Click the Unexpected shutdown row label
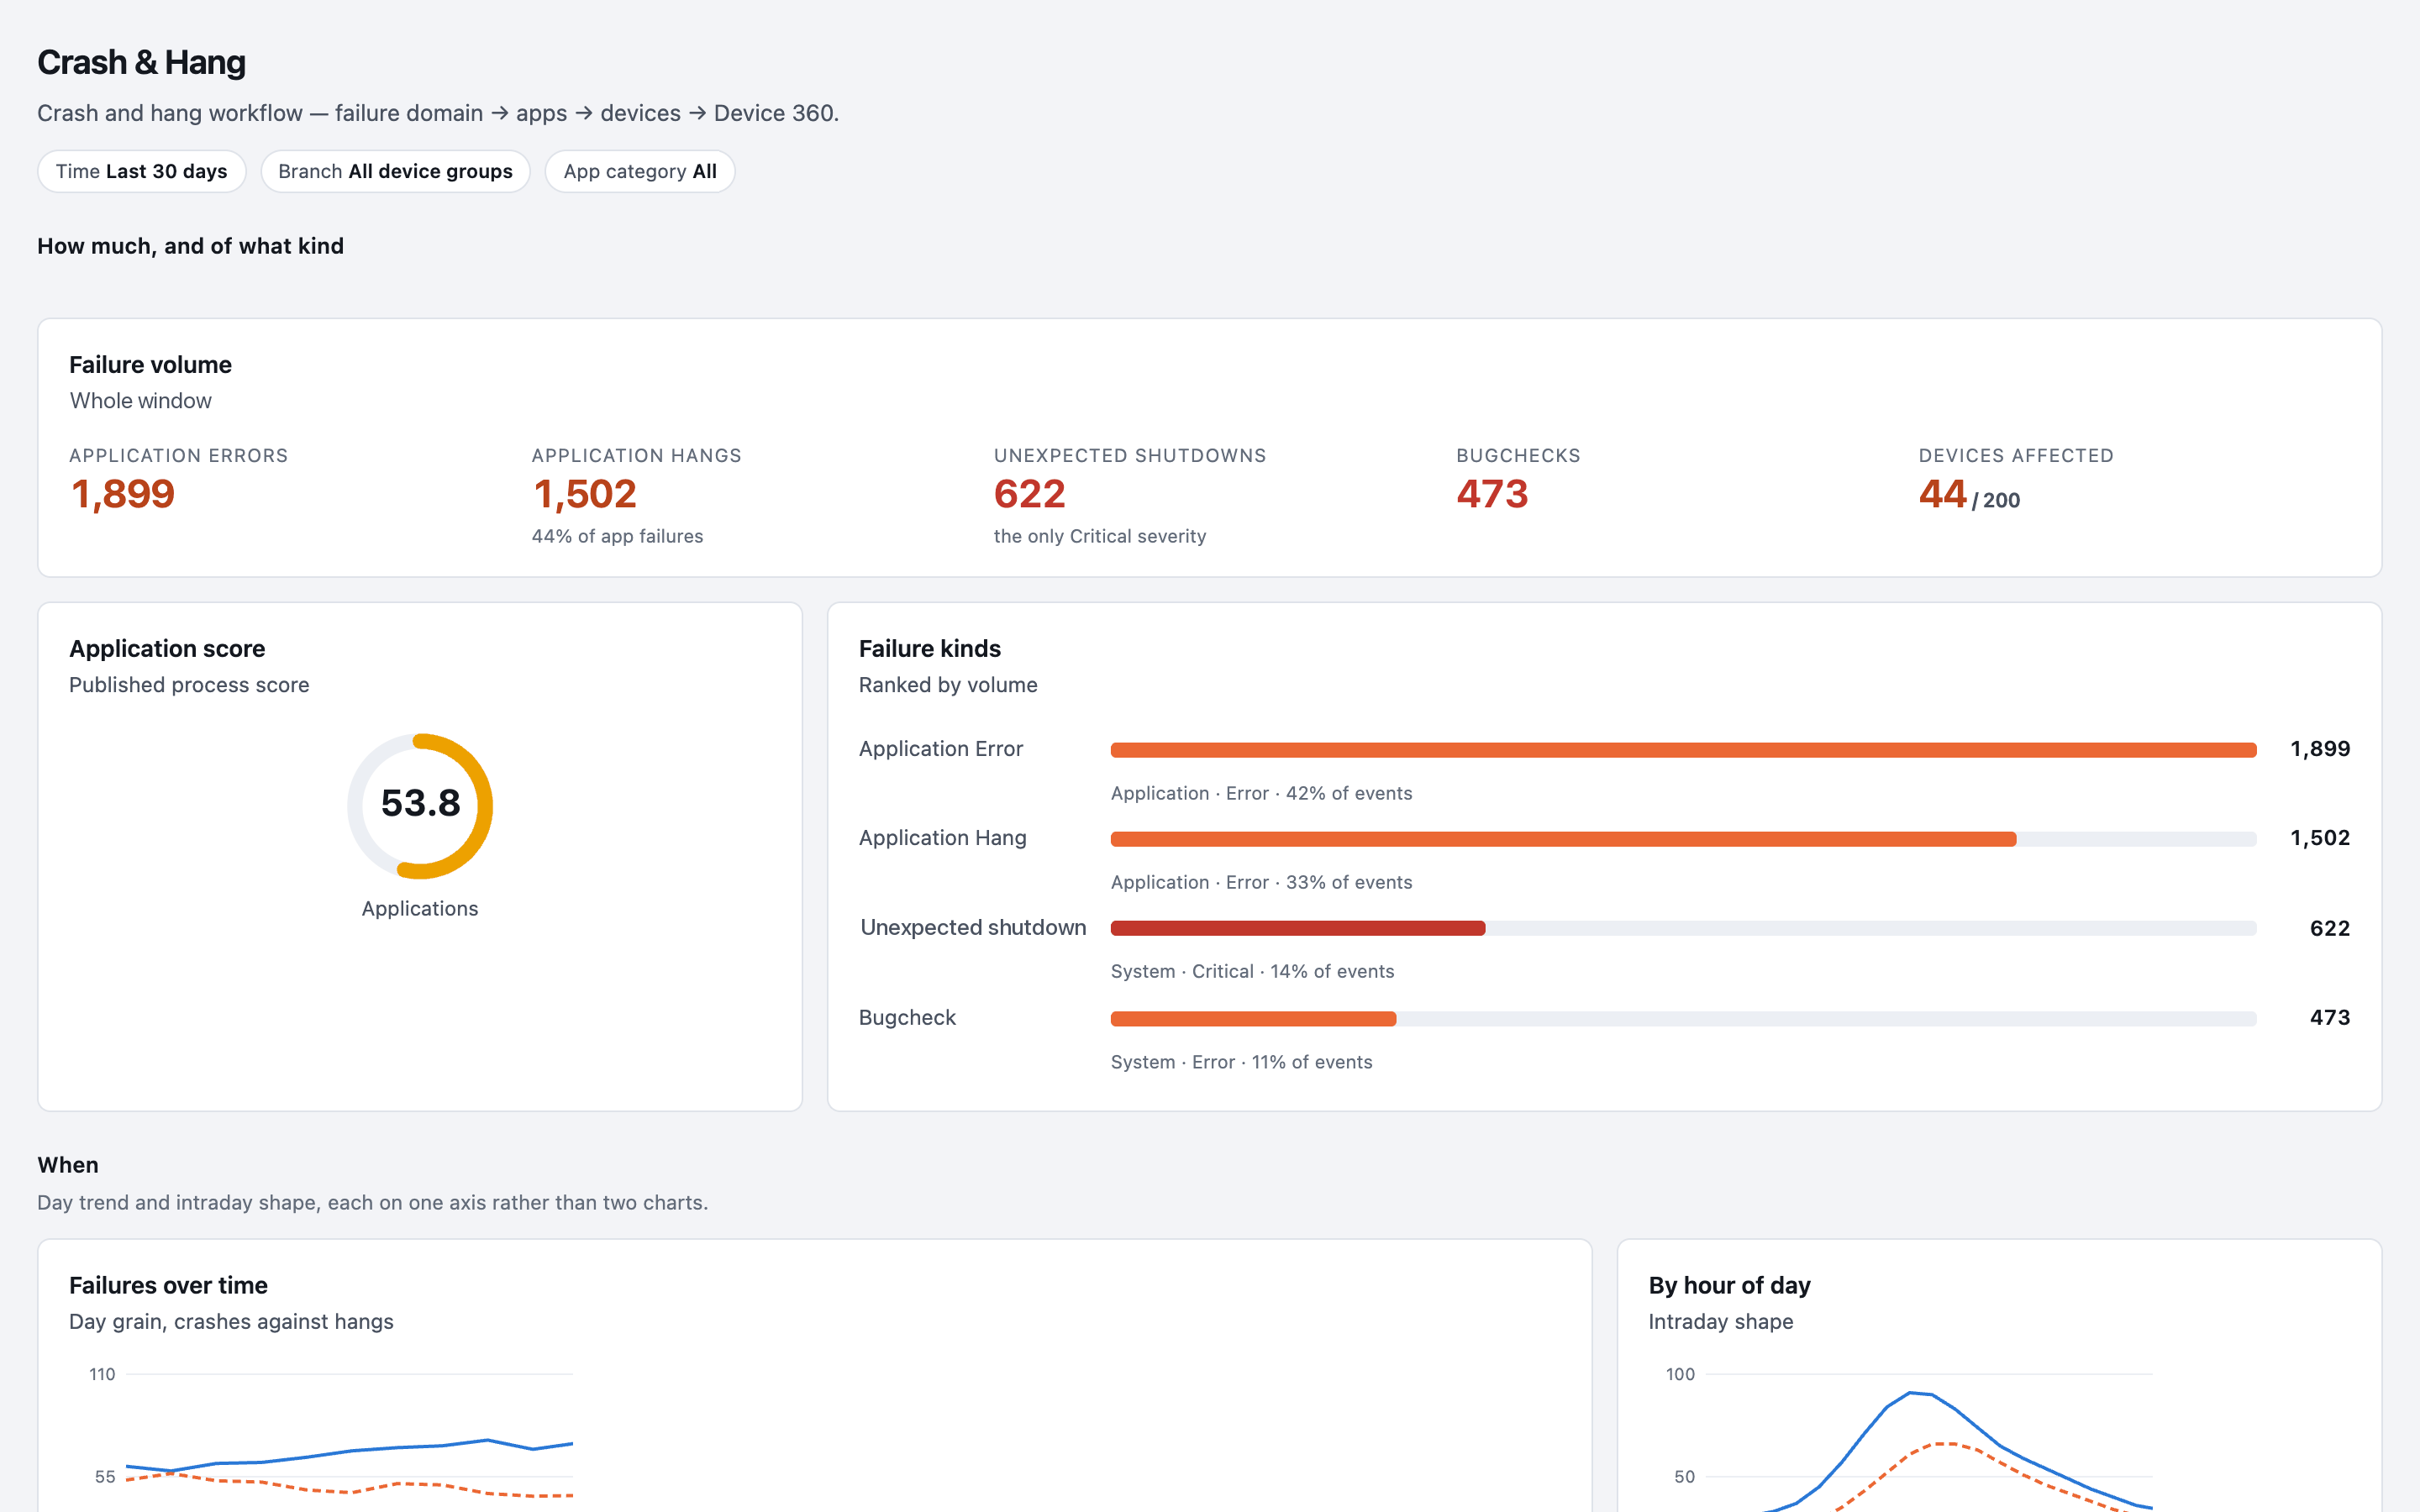This screenshot has height=1512, width=2420. [973, 927]
